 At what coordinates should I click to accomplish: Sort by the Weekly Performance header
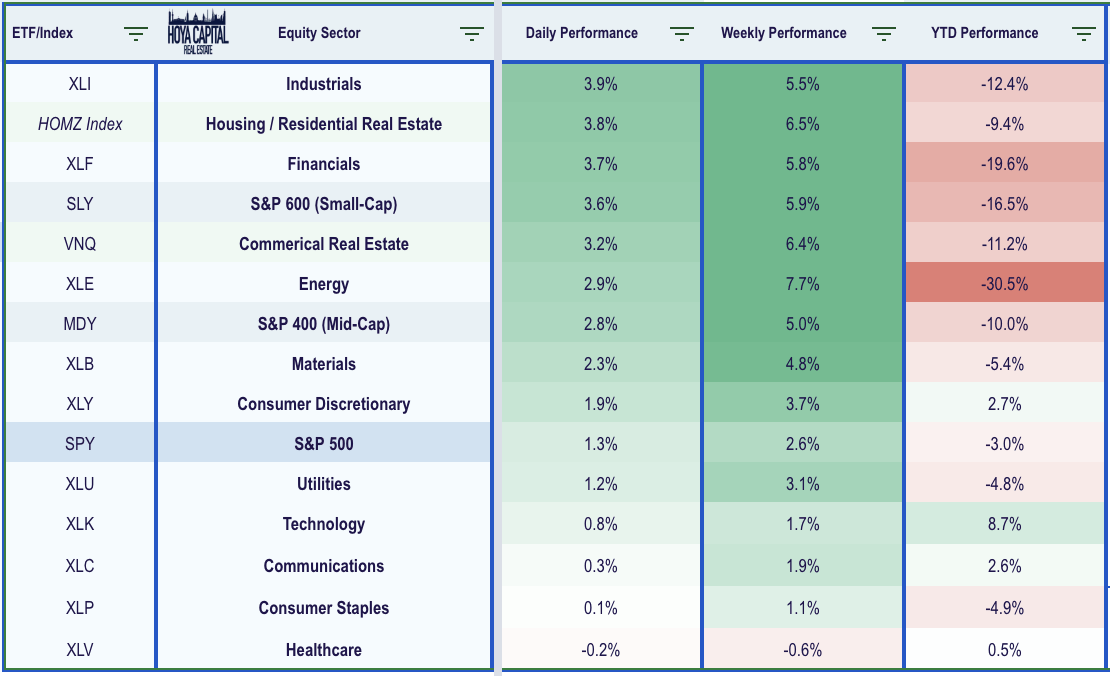coord(785,33)
